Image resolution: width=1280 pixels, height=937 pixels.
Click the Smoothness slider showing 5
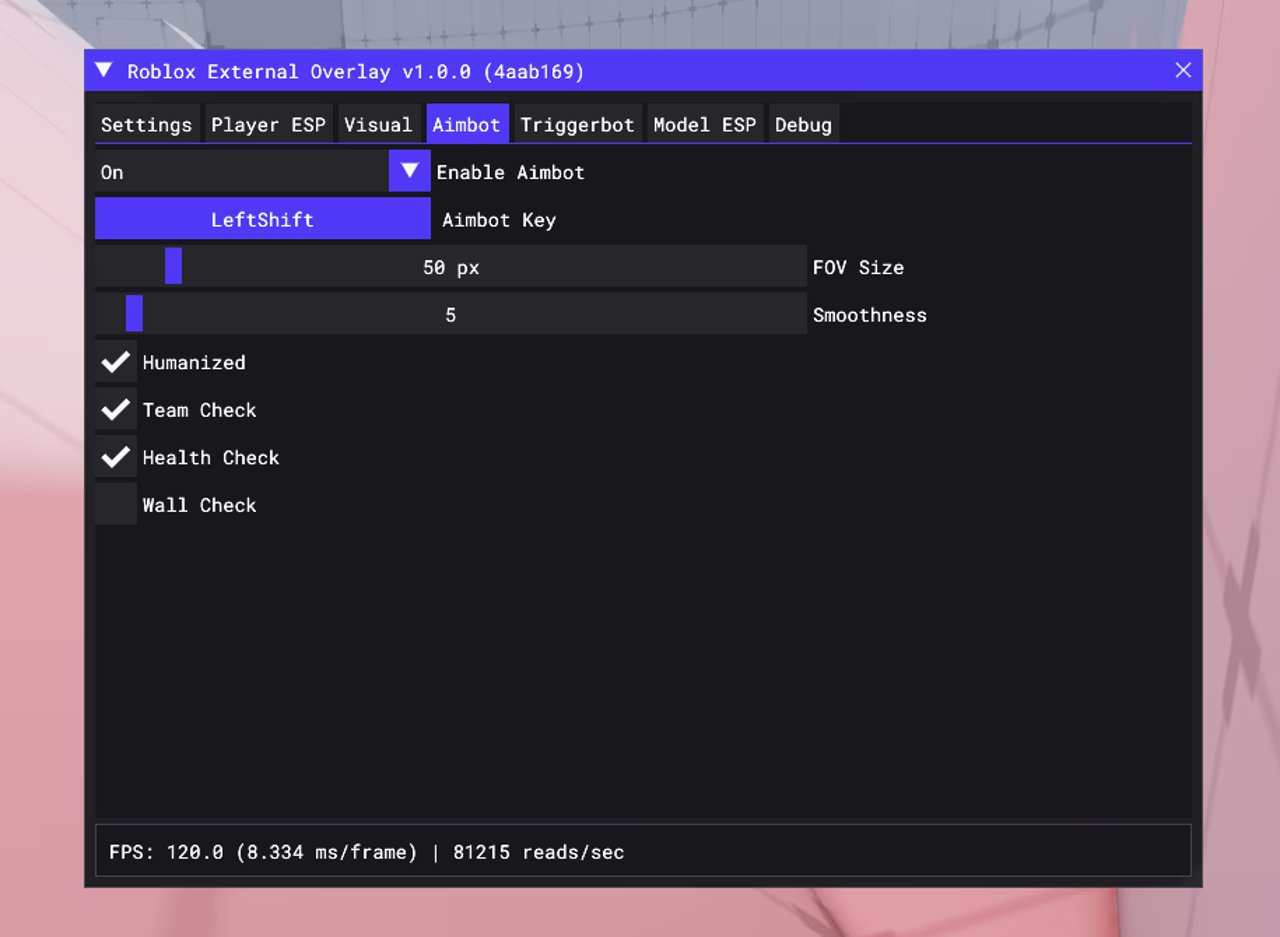[x=451, y=314]
